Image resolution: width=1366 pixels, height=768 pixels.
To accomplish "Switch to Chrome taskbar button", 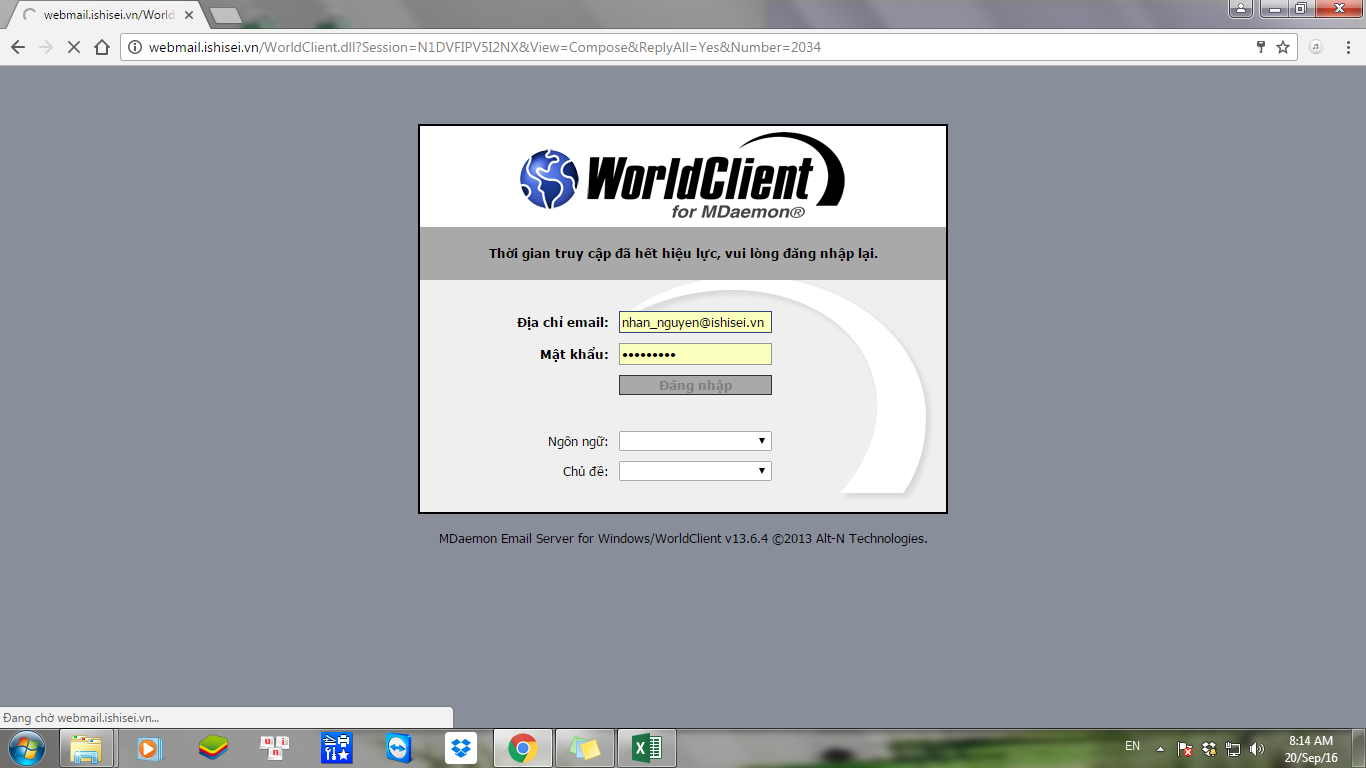I will coord(523,748).
